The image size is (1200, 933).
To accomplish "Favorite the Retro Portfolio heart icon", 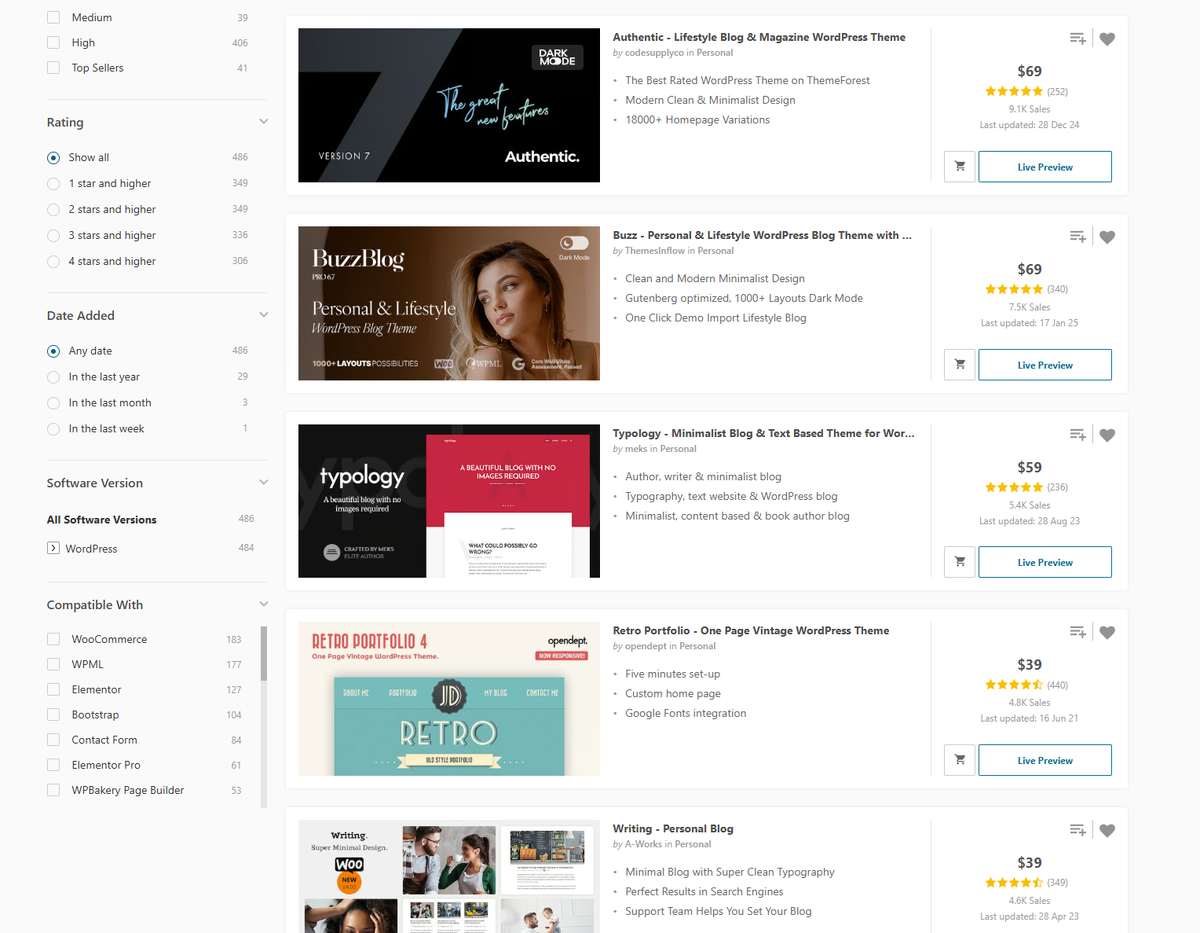I will point(1107,632).
